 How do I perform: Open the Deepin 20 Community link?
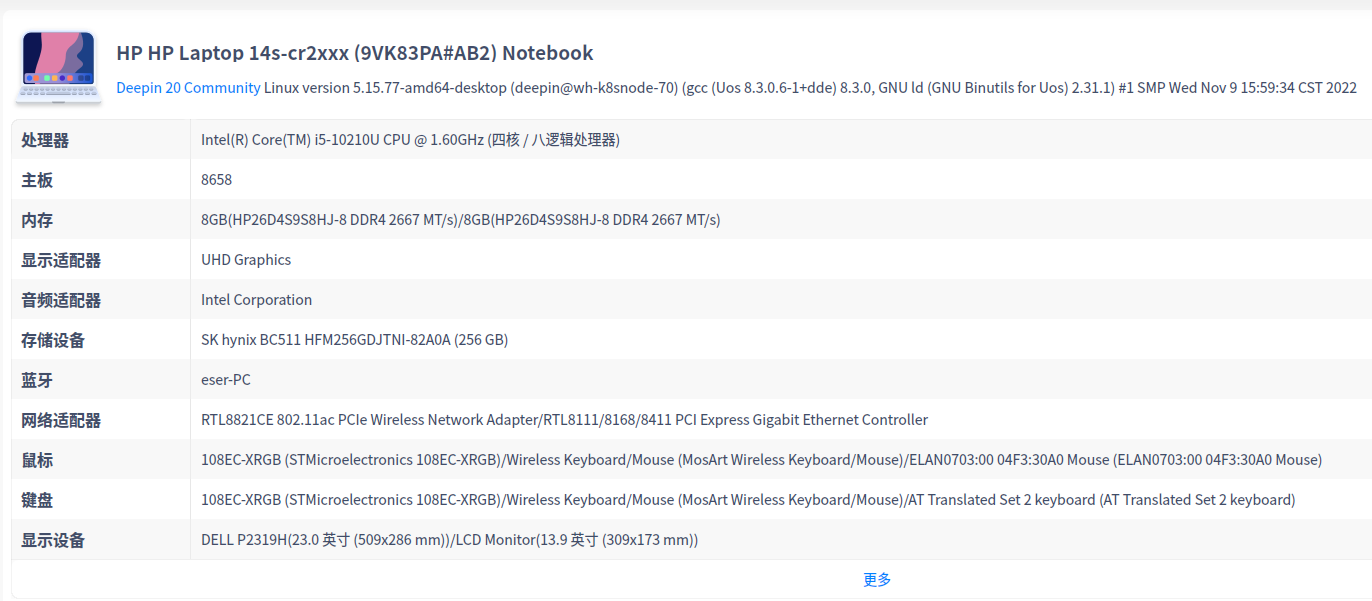[188, 88]
